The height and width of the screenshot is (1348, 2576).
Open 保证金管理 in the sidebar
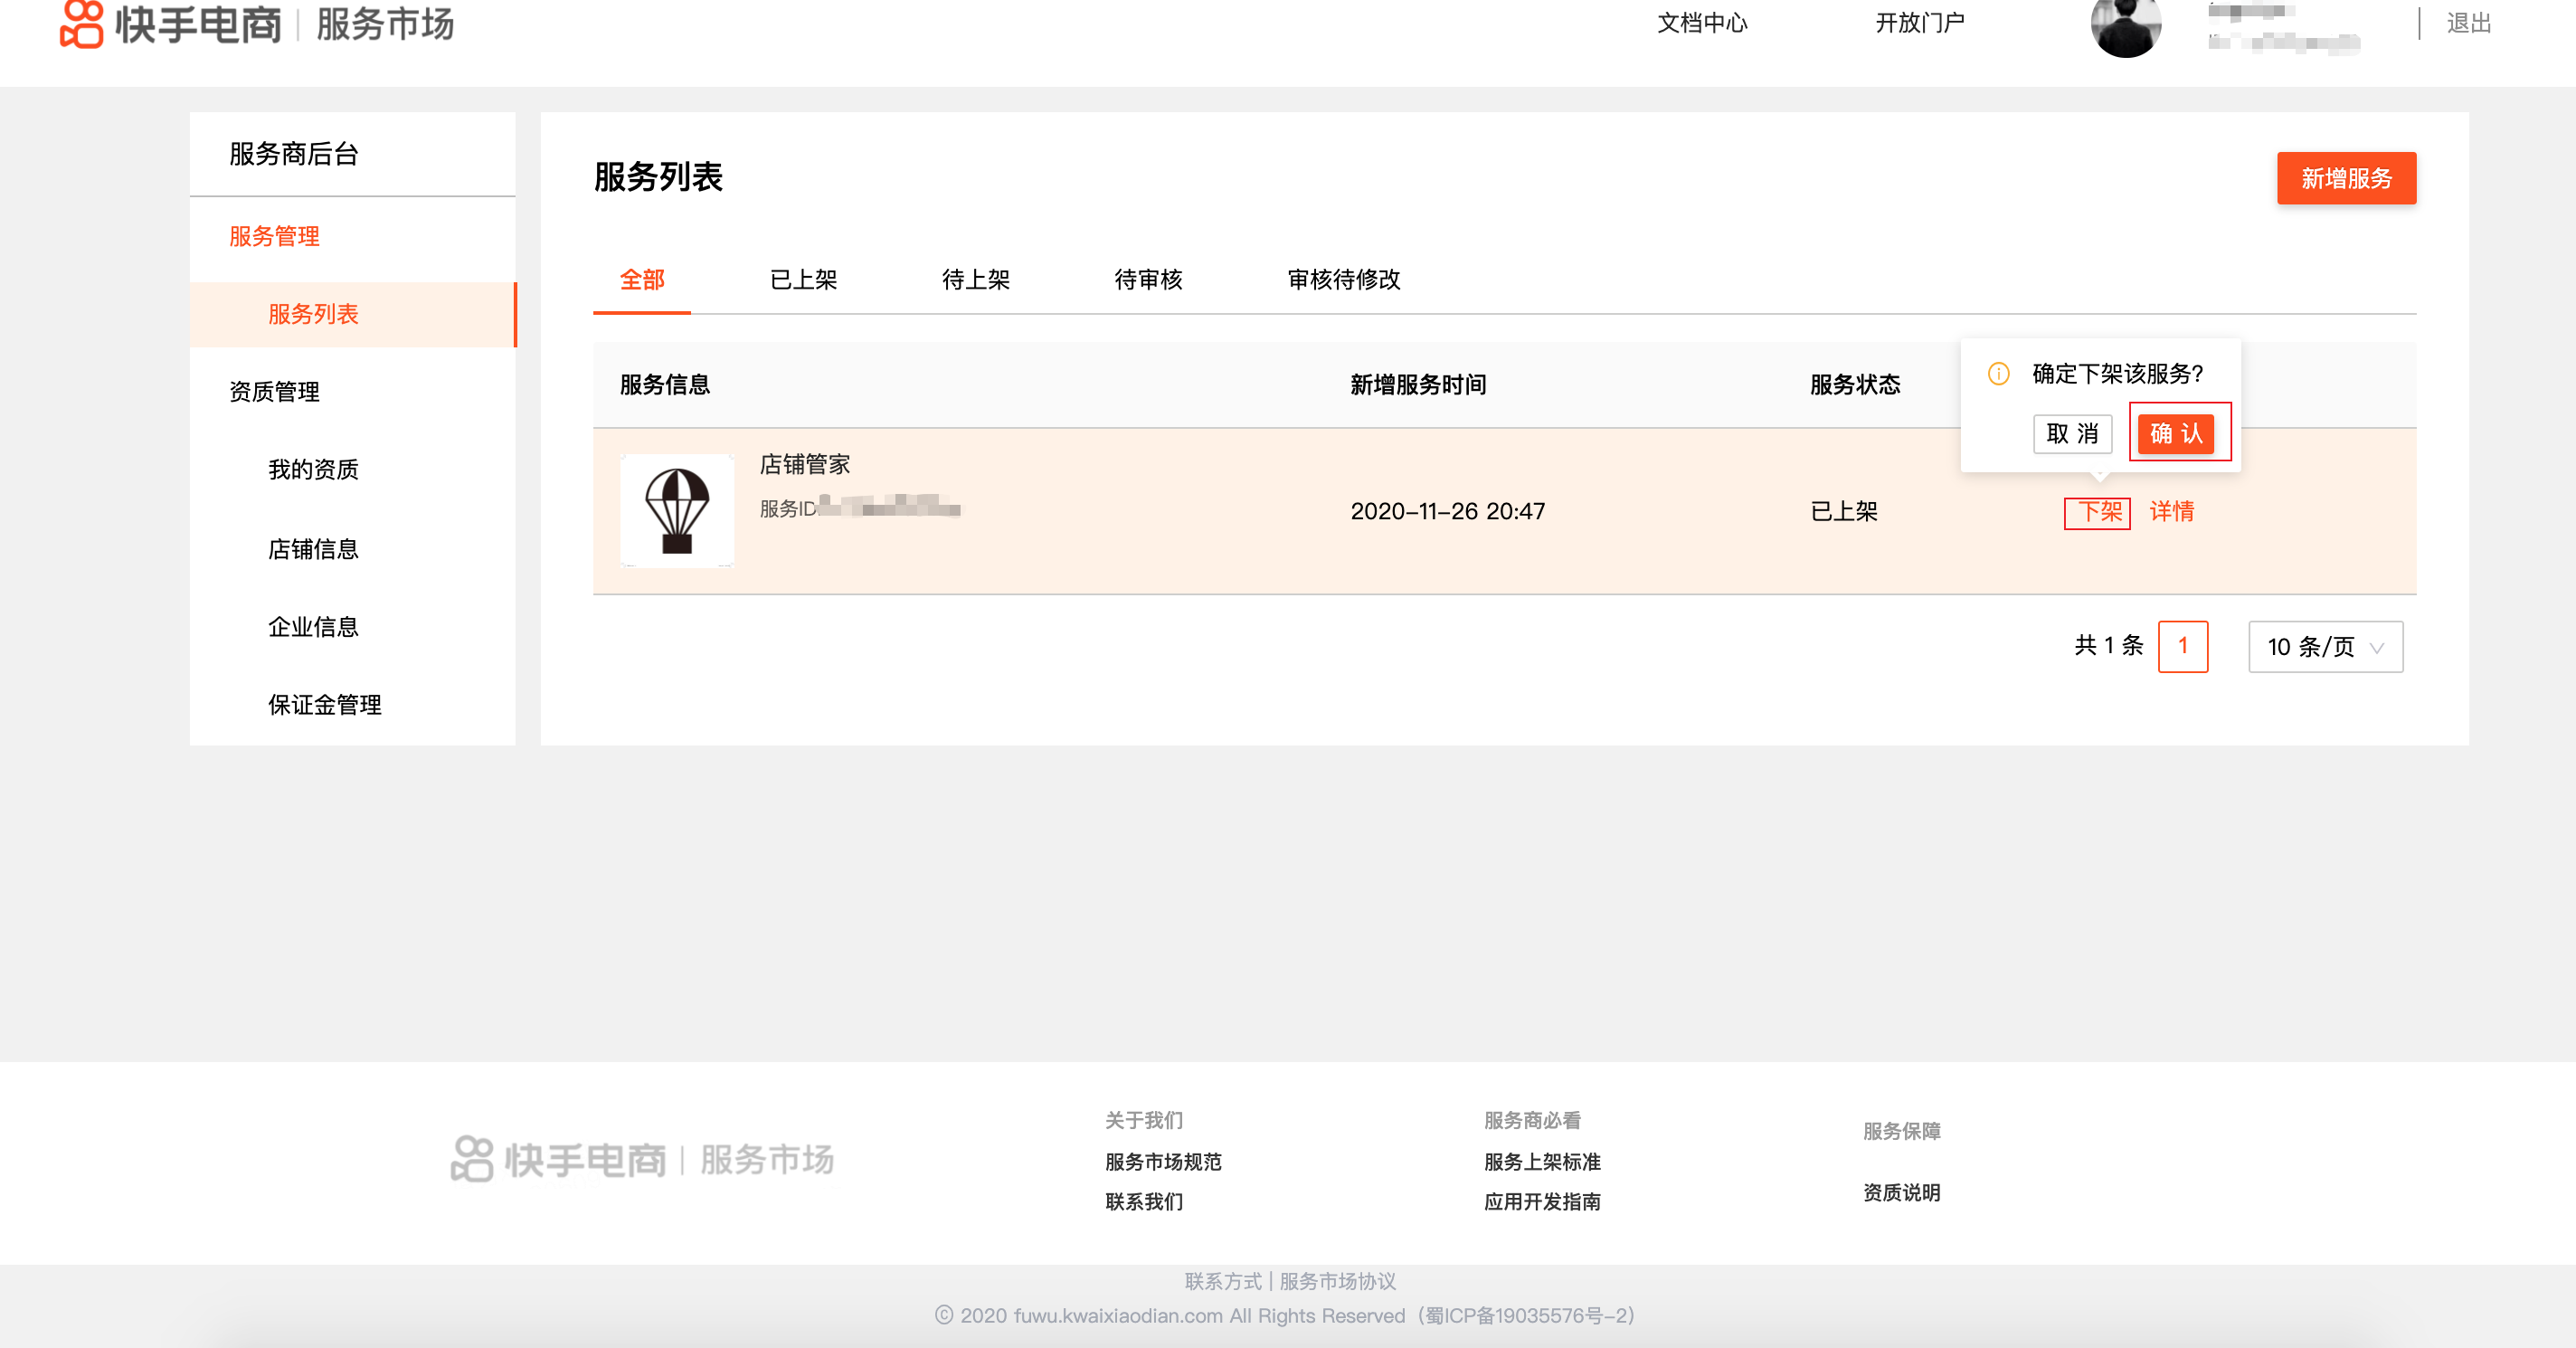click(325, 705)
